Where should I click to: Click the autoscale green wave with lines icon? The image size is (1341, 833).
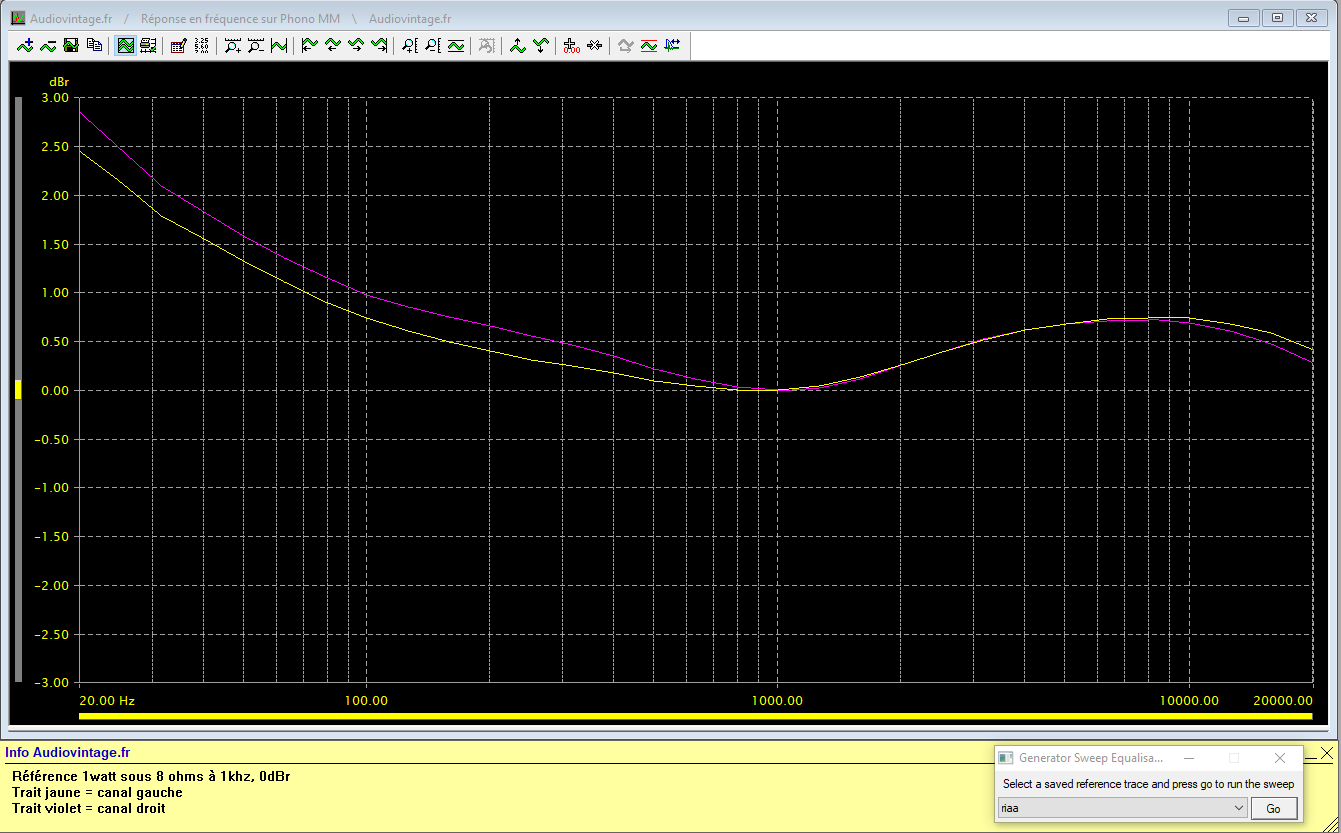456,45
